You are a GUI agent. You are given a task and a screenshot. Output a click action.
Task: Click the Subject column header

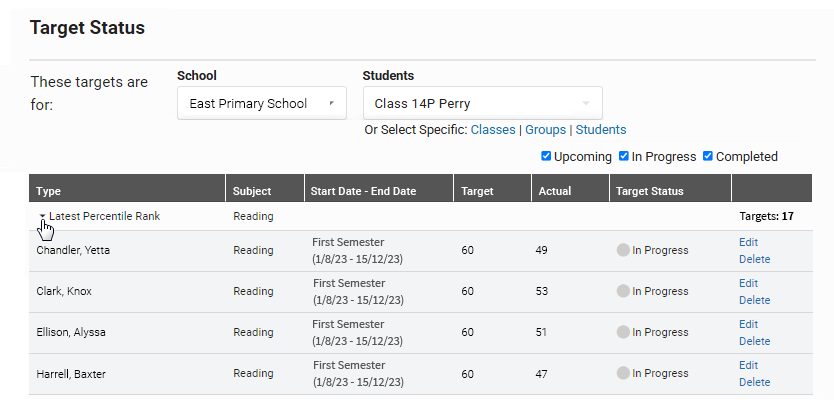click(x=265, y=188)
